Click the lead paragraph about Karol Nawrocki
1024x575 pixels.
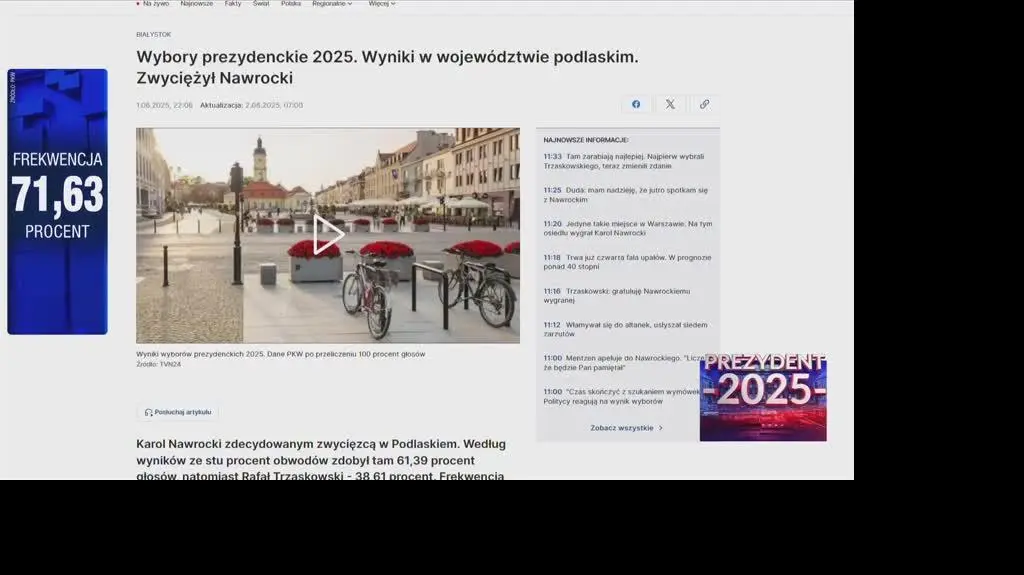pyautogui.click(x=321, y=460)
